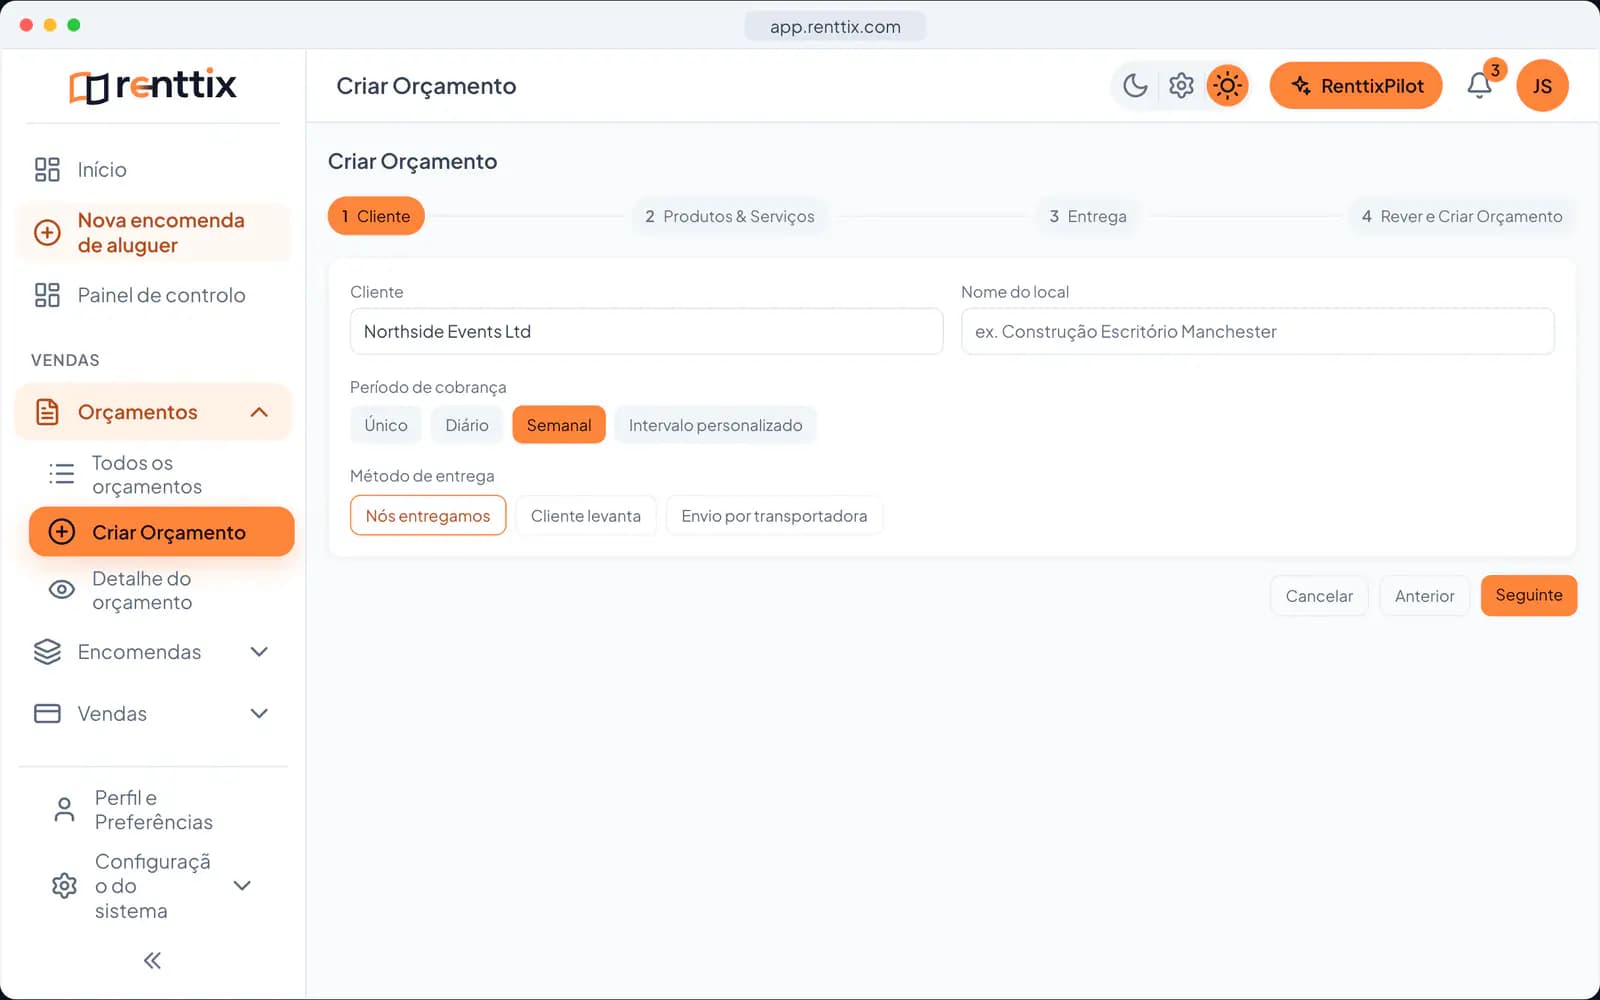The image size is (1600, 1000).
Task: Choose Envio por transportadora delivery method
Action: (774, 516)
